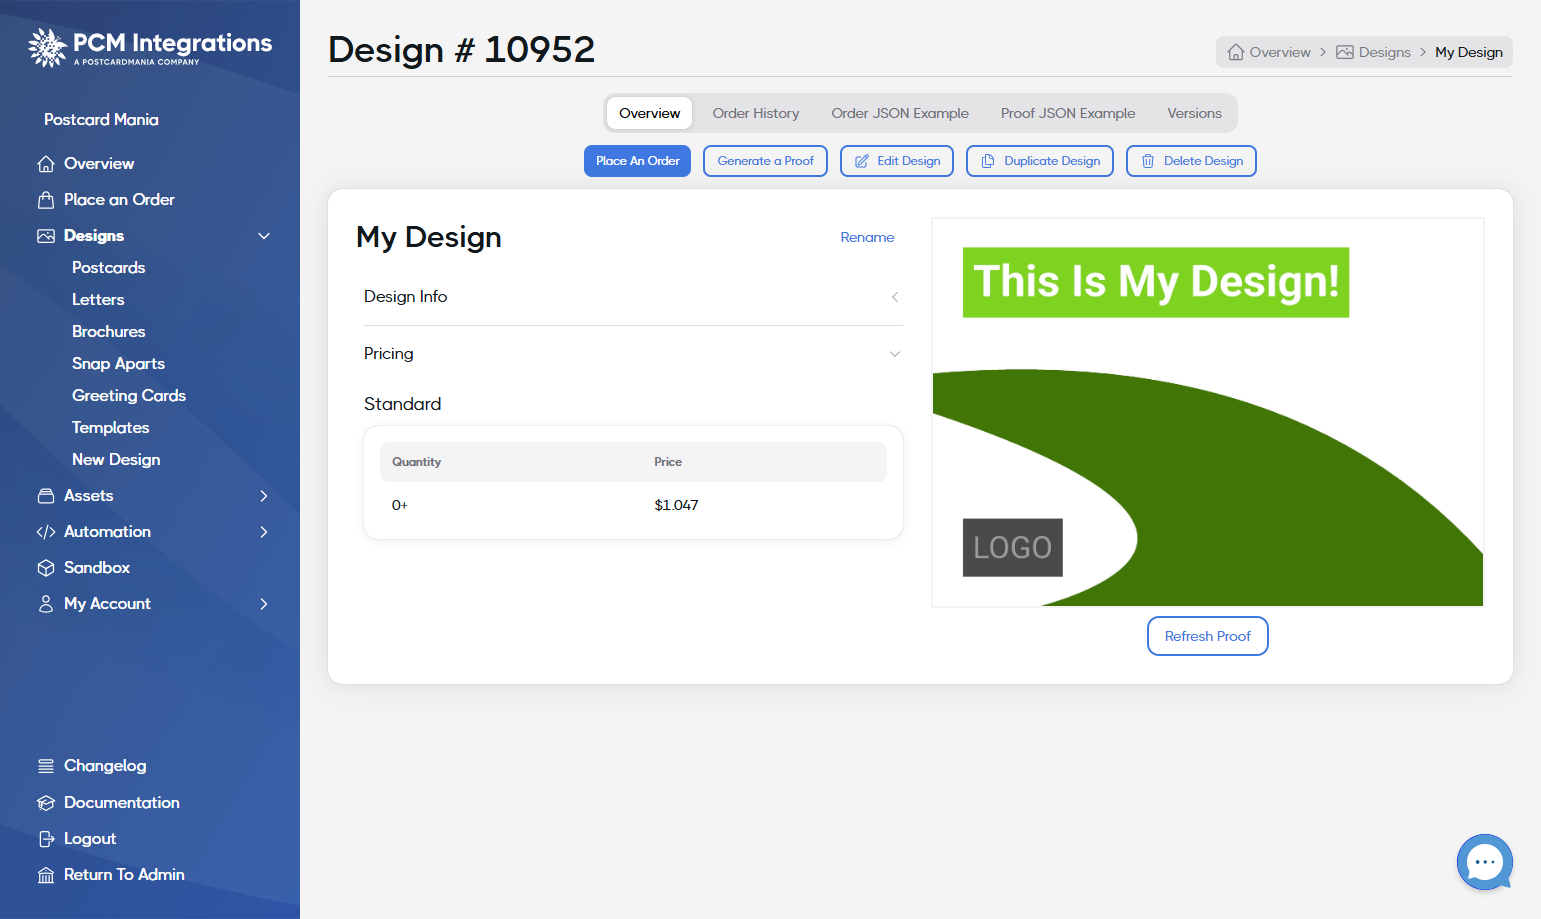
Task: Collapse the Designs sidebar submenu chevron
Action: 264,236
